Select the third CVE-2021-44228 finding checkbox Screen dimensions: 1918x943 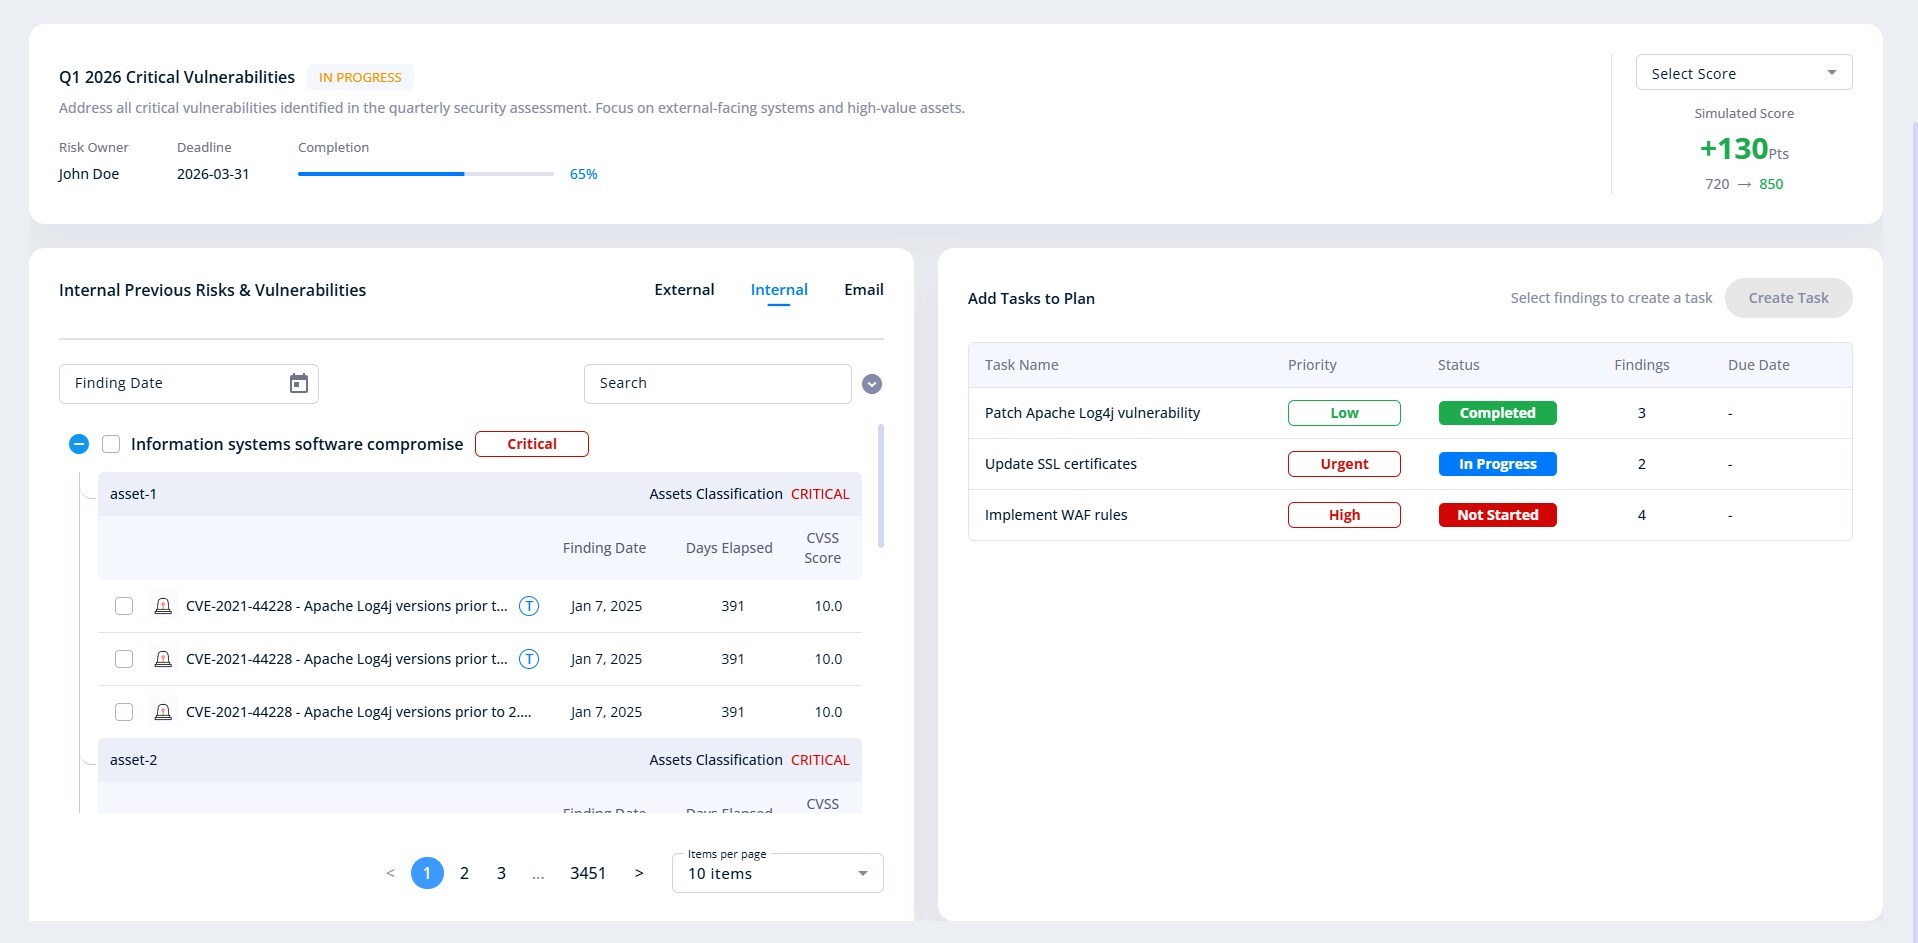[x=124, y=712]
